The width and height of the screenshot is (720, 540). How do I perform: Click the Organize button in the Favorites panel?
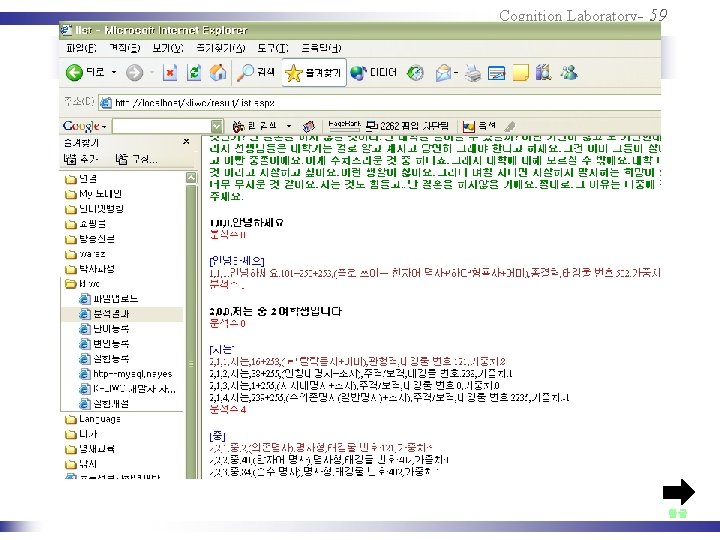click(136, 159)
